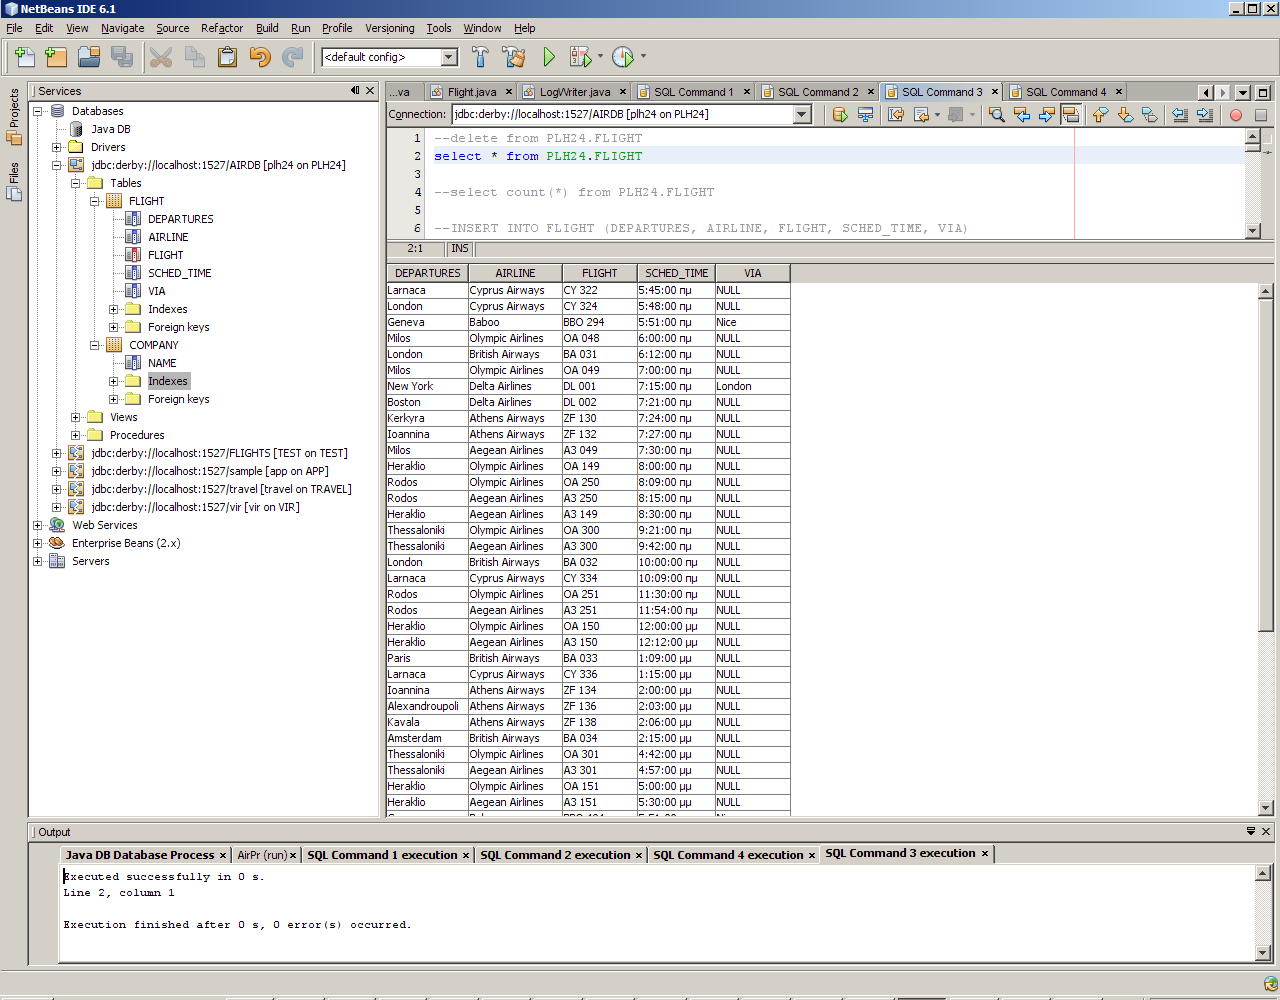
Task: Open the default config dropdown
Action: tap(449, 57)
